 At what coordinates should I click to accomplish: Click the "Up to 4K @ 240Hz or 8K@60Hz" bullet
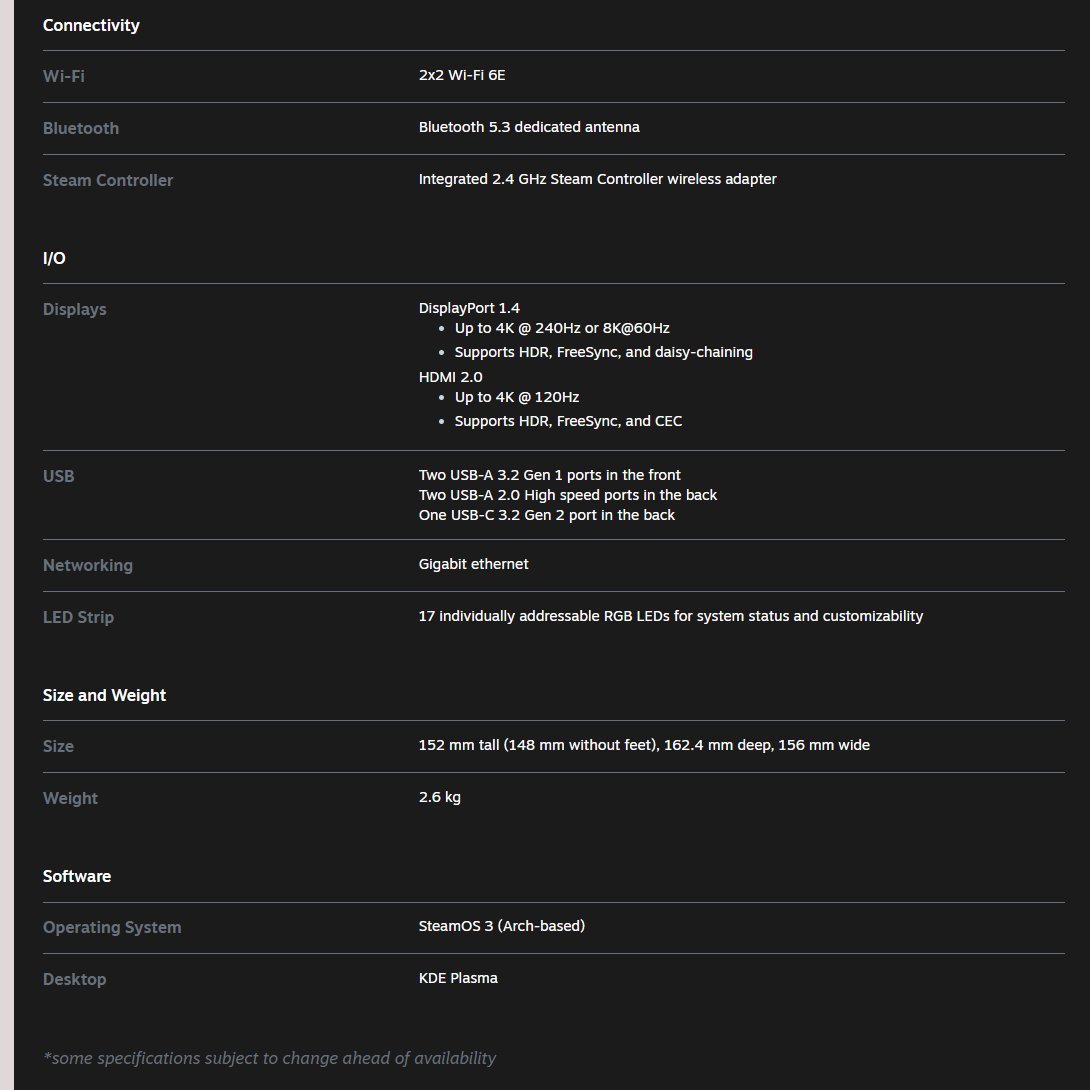pos(562,328)
